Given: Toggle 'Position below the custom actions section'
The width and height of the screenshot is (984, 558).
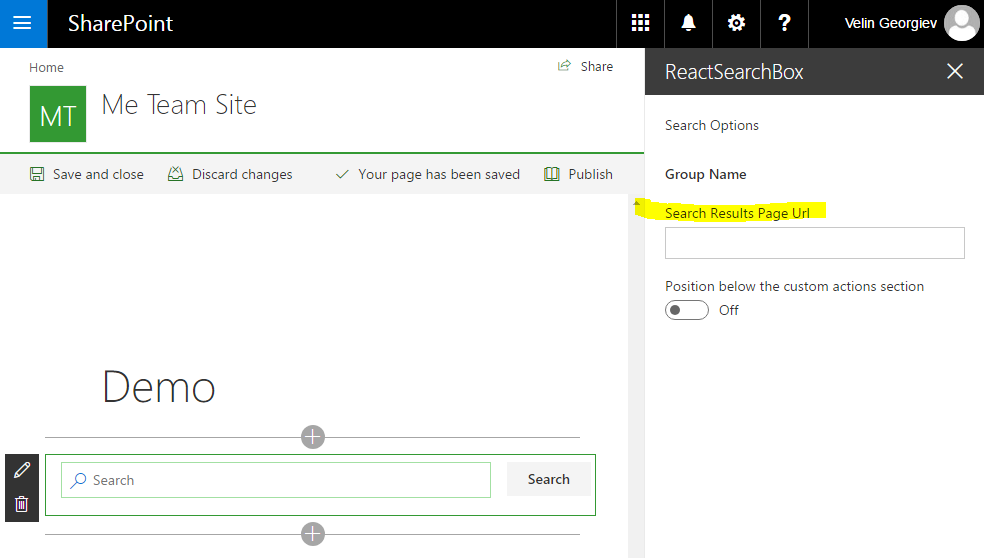Looking at the screenshot, I should [687, 310].
